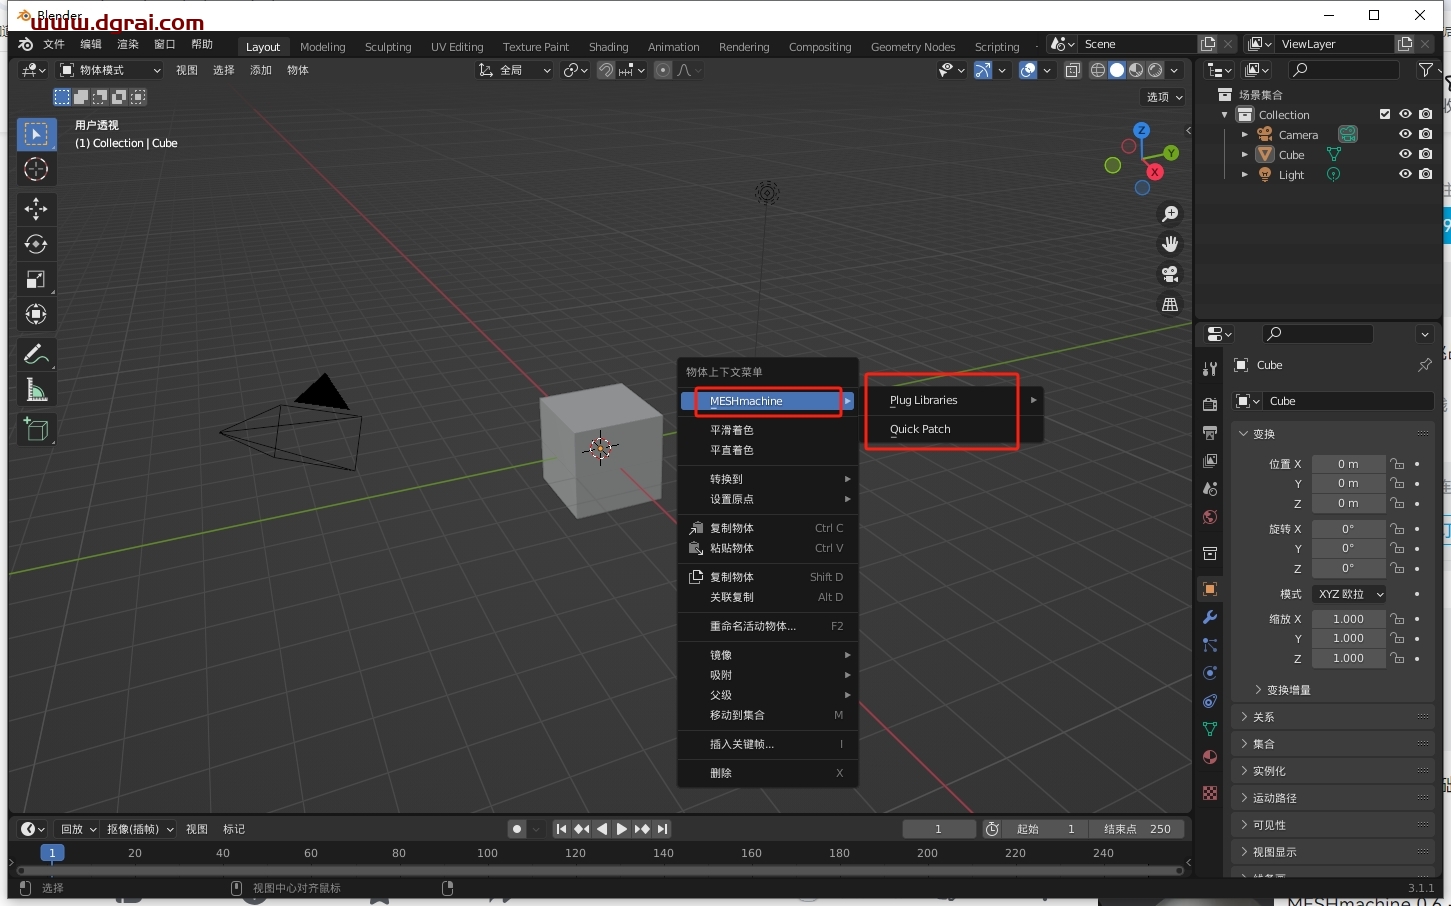
Task: Select the Move tool in the toolbar
Action: 36,209
